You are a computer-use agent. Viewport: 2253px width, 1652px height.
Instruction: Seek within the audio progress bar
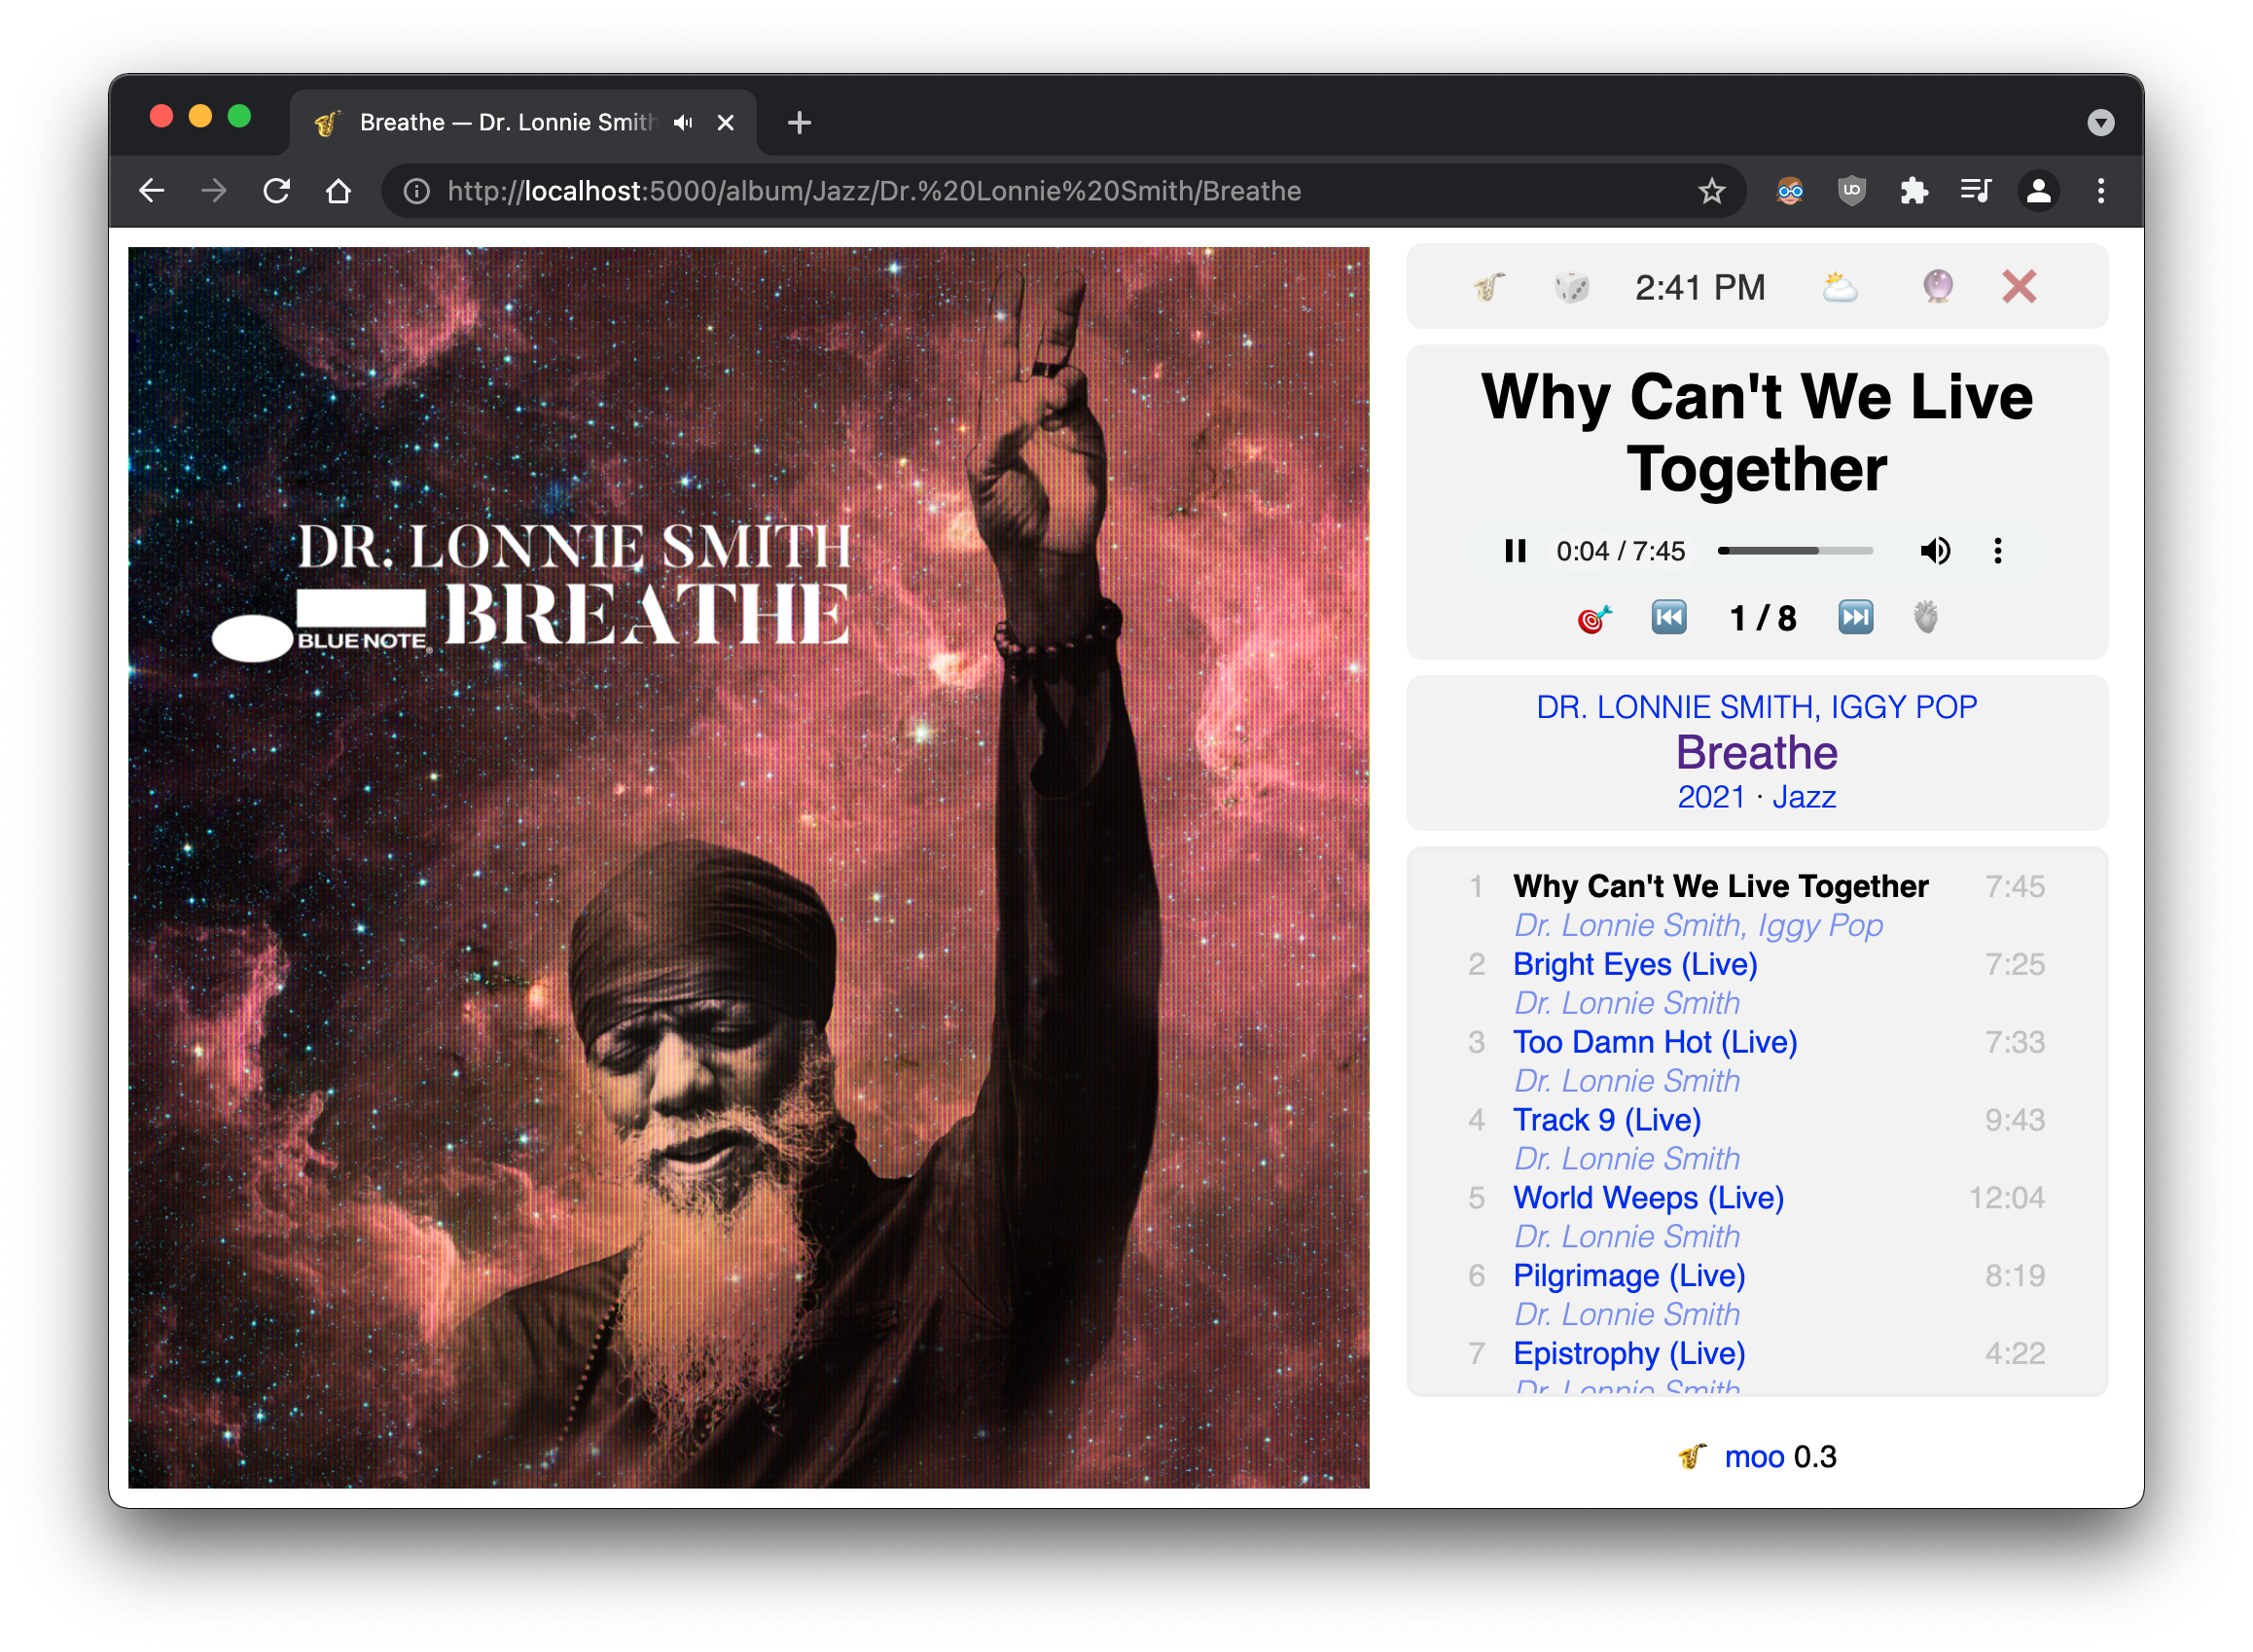pos(1794,551)
